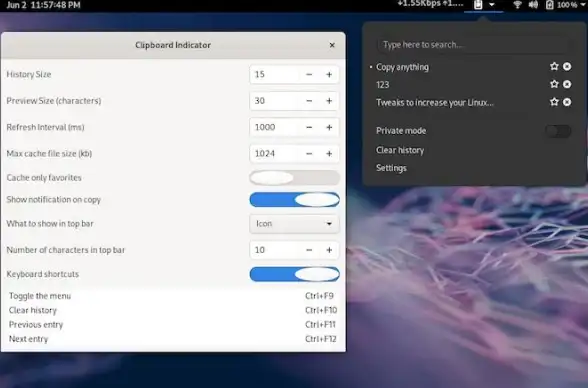Select 'Tweaks to increase your Linux...' item

435,102
